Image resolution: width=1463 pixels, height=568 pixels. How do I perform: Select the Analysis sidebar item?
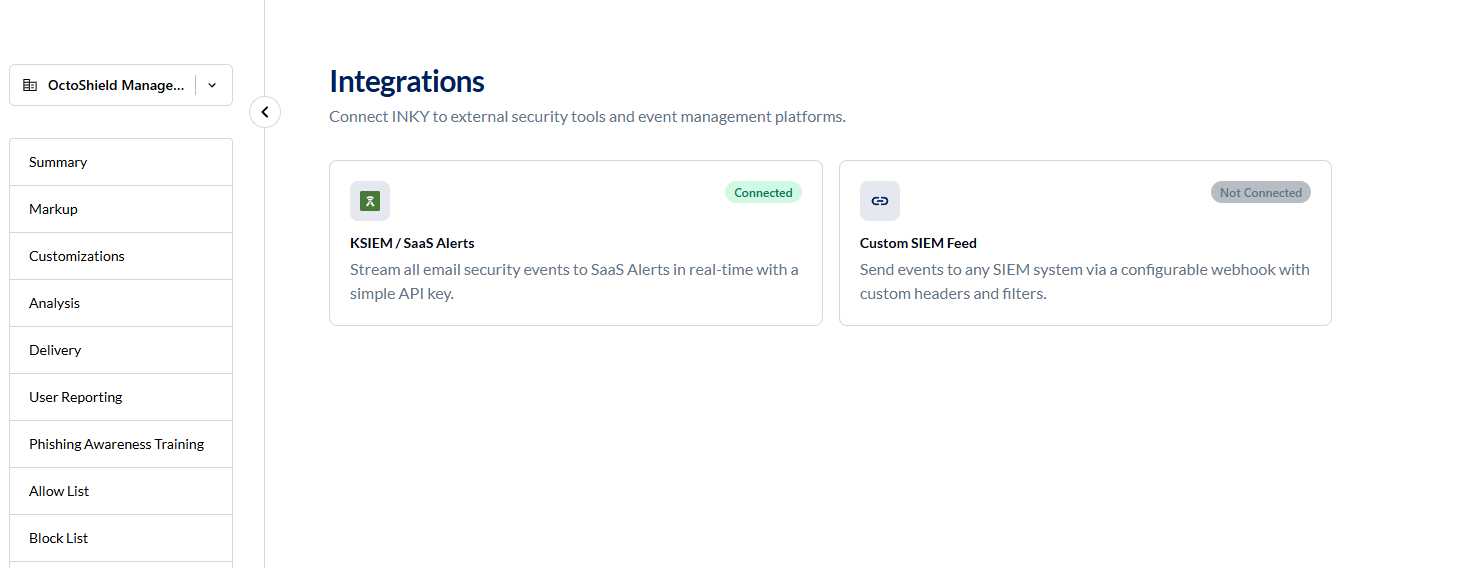121,303
